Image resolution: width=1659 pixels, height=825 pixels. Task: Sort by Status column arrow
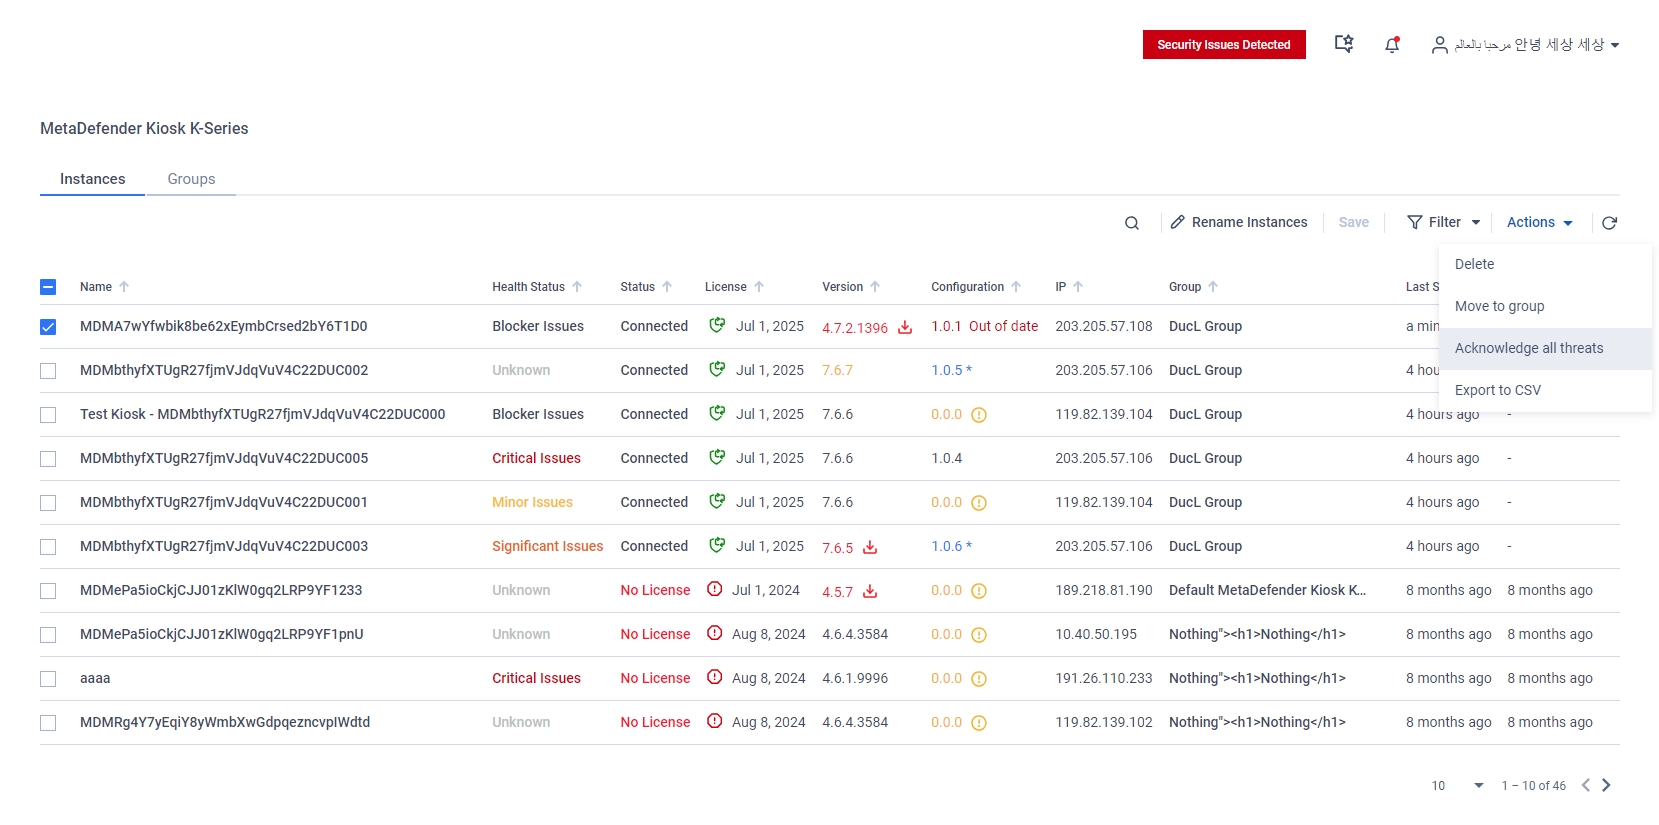point(667,287)
